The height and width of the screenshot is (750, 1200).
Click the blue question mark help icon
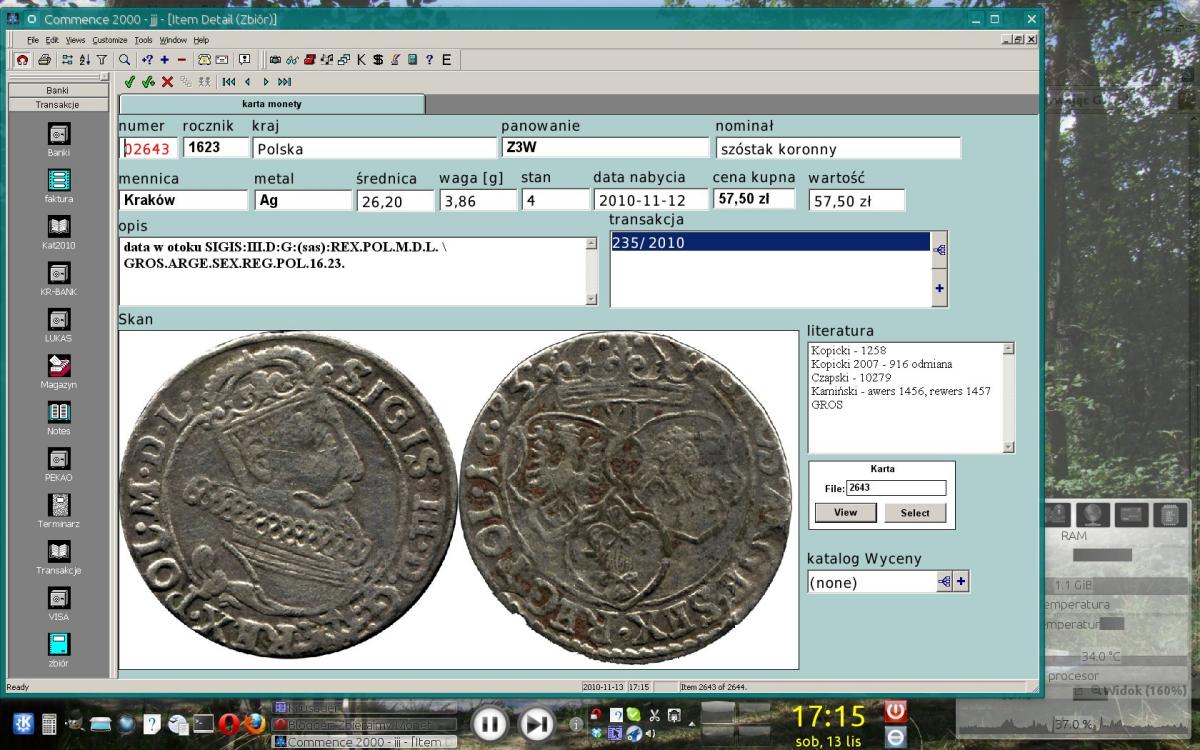pyautogui.click(x=429, y=60)
